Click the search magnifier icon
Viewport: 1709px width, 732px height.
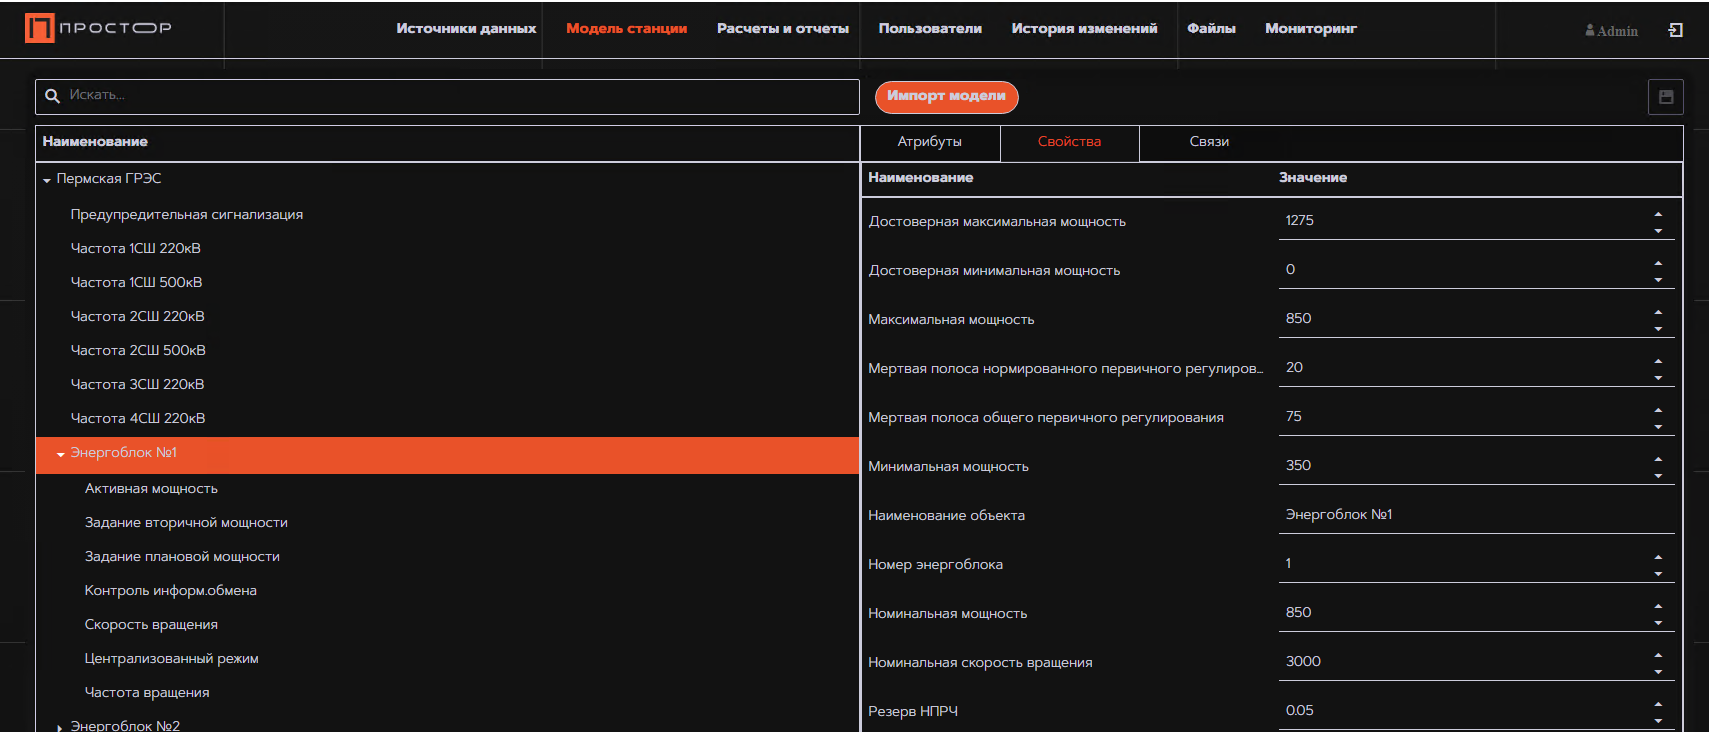(x=53, y=96)
